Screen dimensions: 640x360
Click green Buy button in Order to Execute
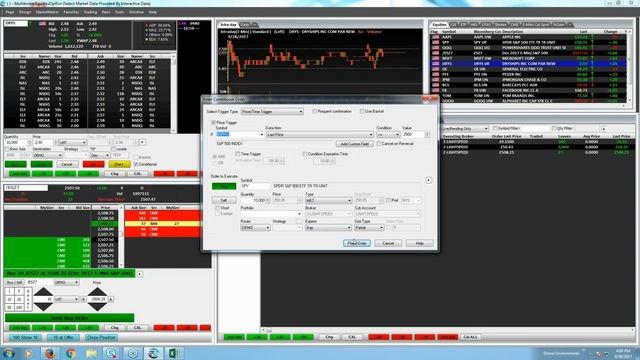(224, 186)
